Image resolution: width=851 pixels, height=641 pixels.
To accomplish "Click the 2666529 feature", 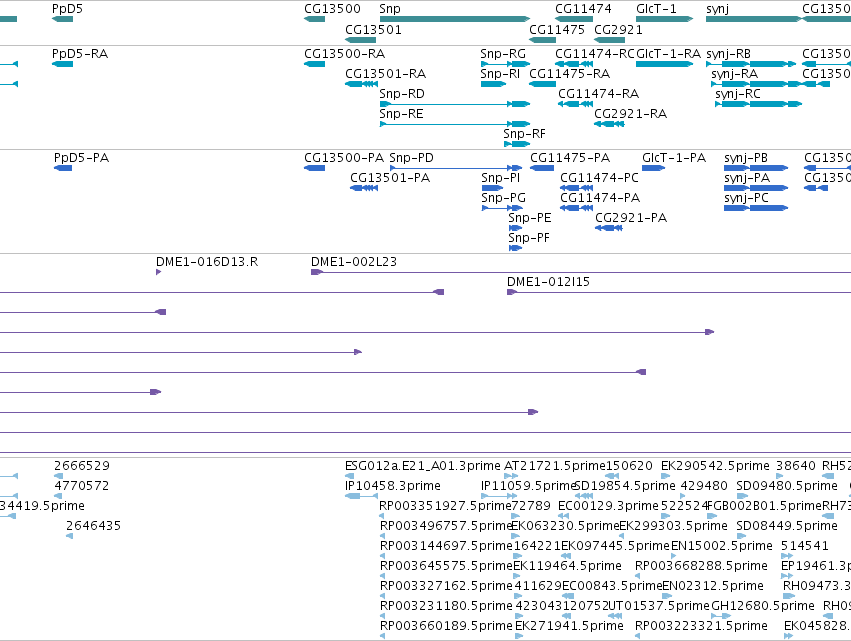I will coord(59,476).
